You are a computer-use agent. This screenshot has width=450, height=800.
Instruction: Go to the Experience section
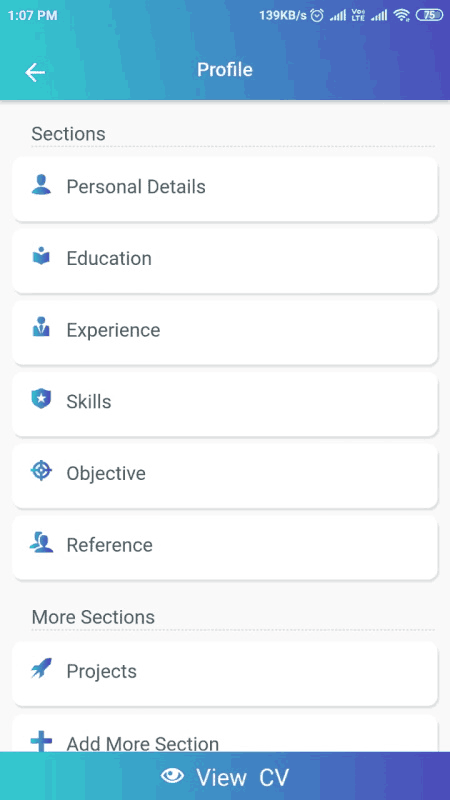click(x=225, y=332)
